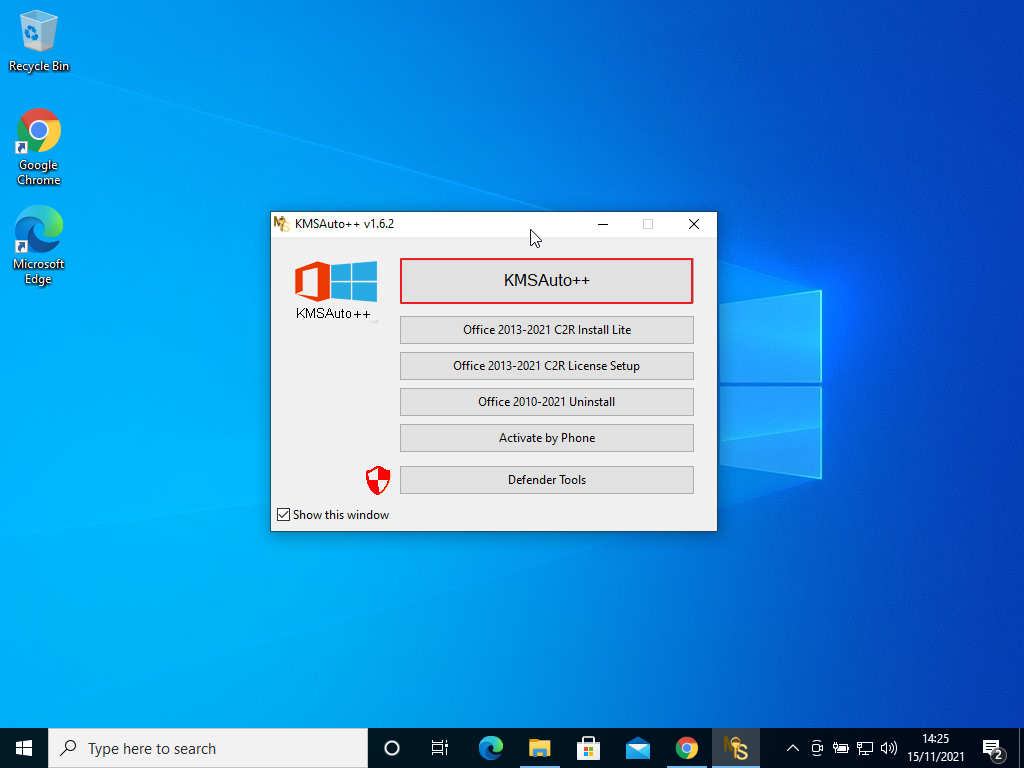Show hidden system tray icons
The height and width of the screenshot is (768, 1024).
click(x=792, y=748)
